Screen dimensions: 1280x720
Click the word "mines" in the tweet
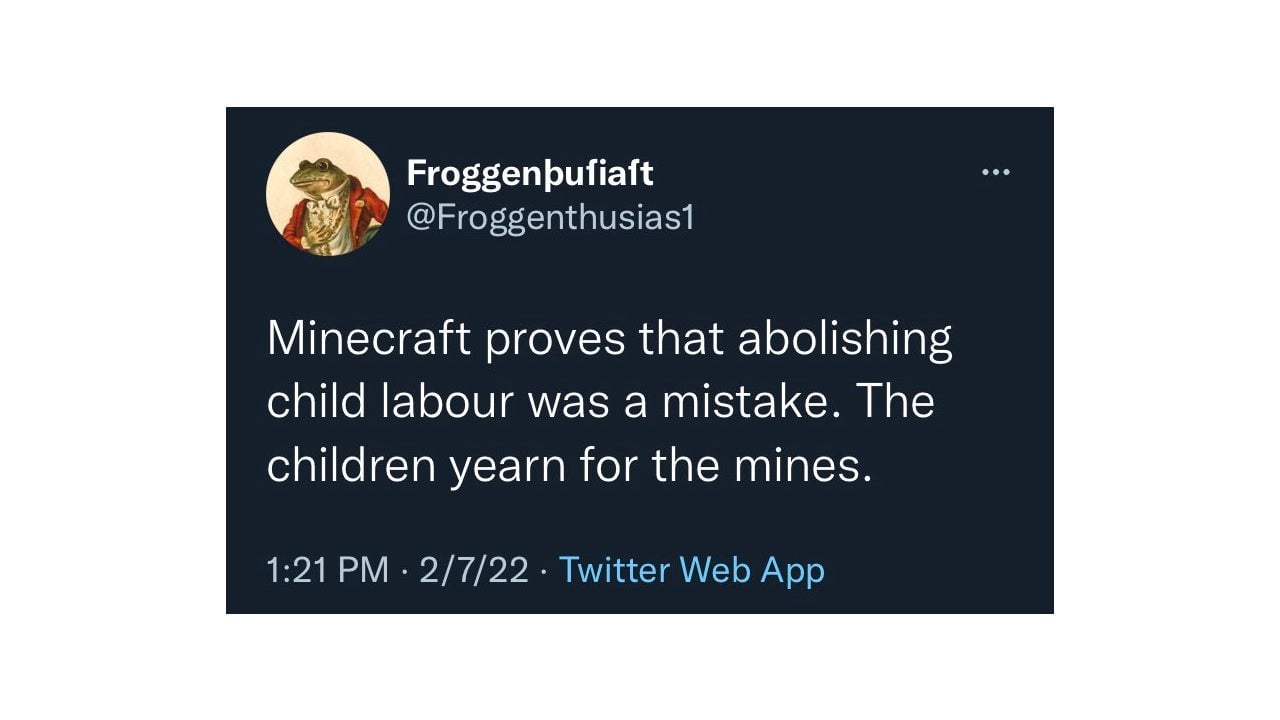(806, 465)
